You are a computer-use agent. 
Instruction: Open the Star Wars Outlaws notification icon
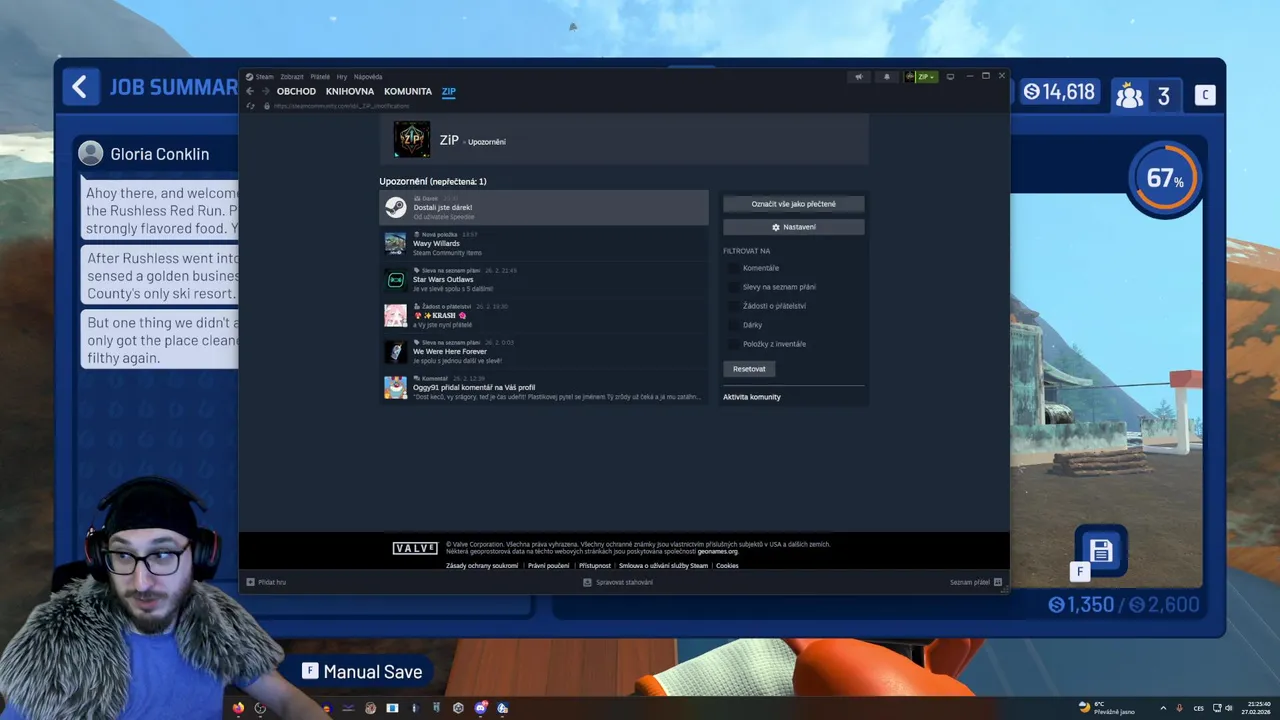click(x=396, y=279)
